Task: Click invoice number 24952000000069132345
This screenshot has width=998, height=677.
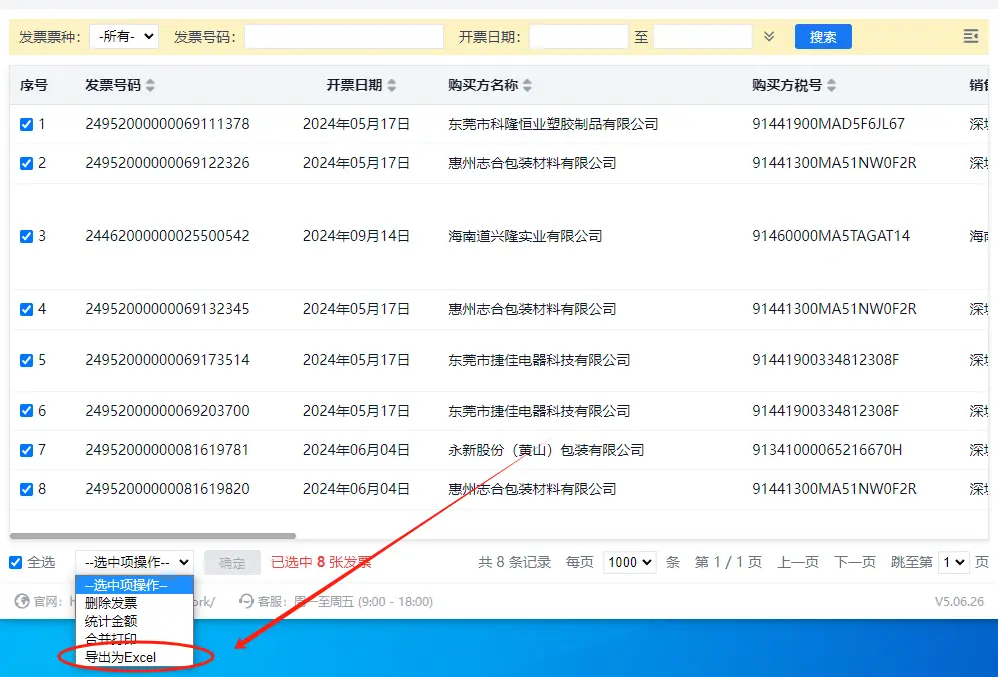Action: [x=167, y=310]
